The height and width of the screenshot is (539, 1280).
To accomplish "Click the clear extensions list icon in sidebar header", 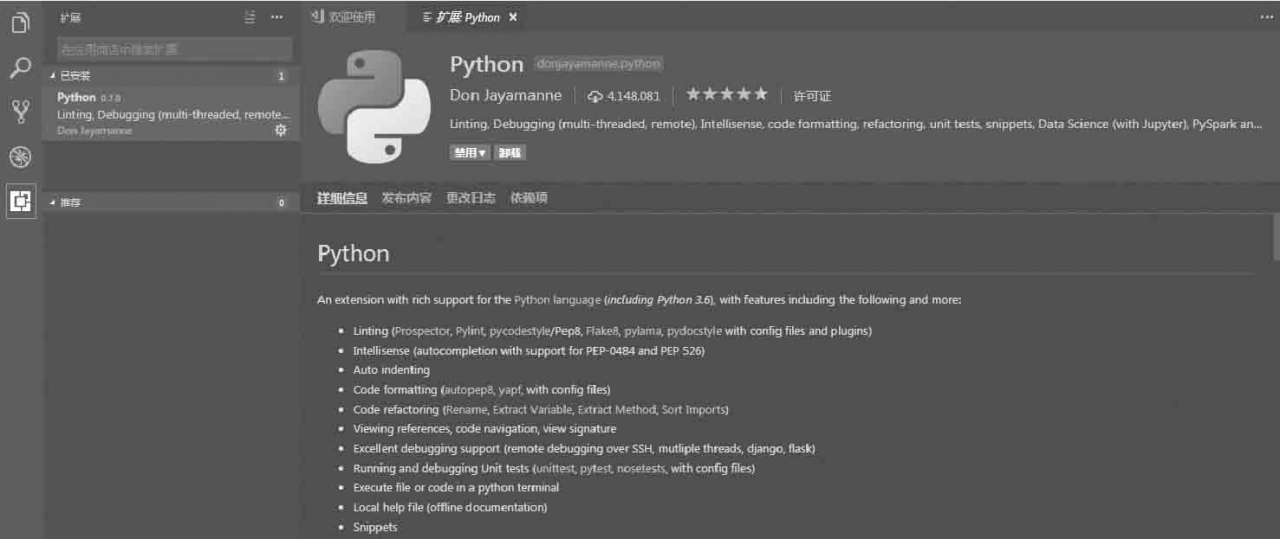I will tap(250, 17).
